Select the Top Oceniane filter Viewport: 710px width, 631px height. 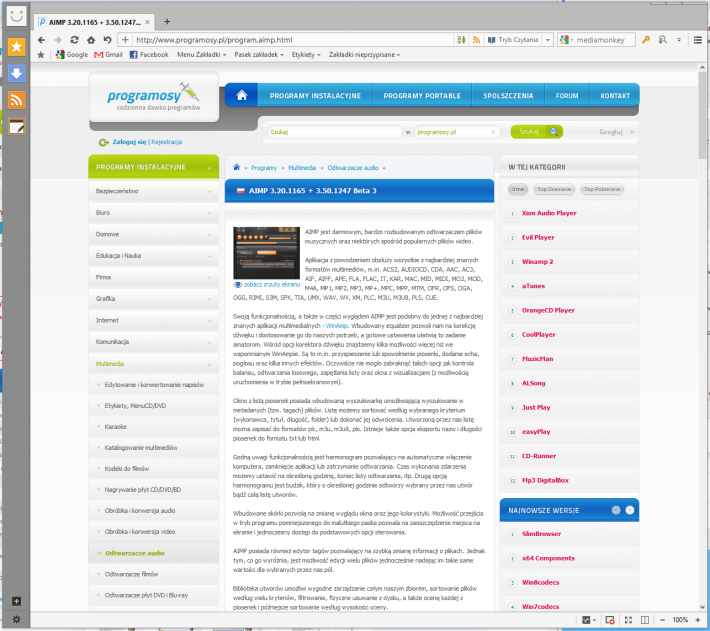point(554,189)
